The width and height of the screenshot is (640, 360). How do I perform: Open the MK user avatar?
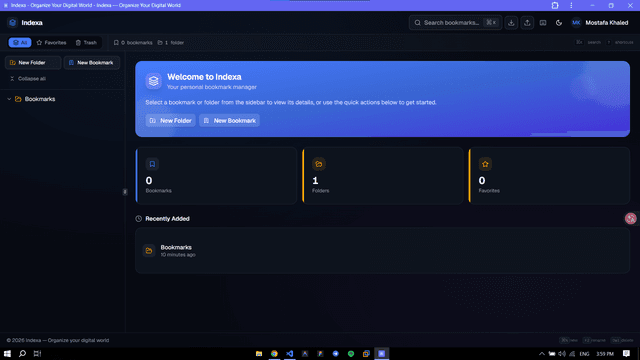576,23
